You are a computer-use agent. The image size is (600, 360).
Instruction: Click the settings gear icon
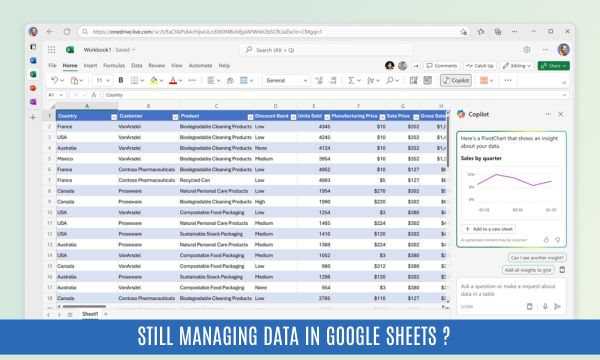click(x=527, y=50)
